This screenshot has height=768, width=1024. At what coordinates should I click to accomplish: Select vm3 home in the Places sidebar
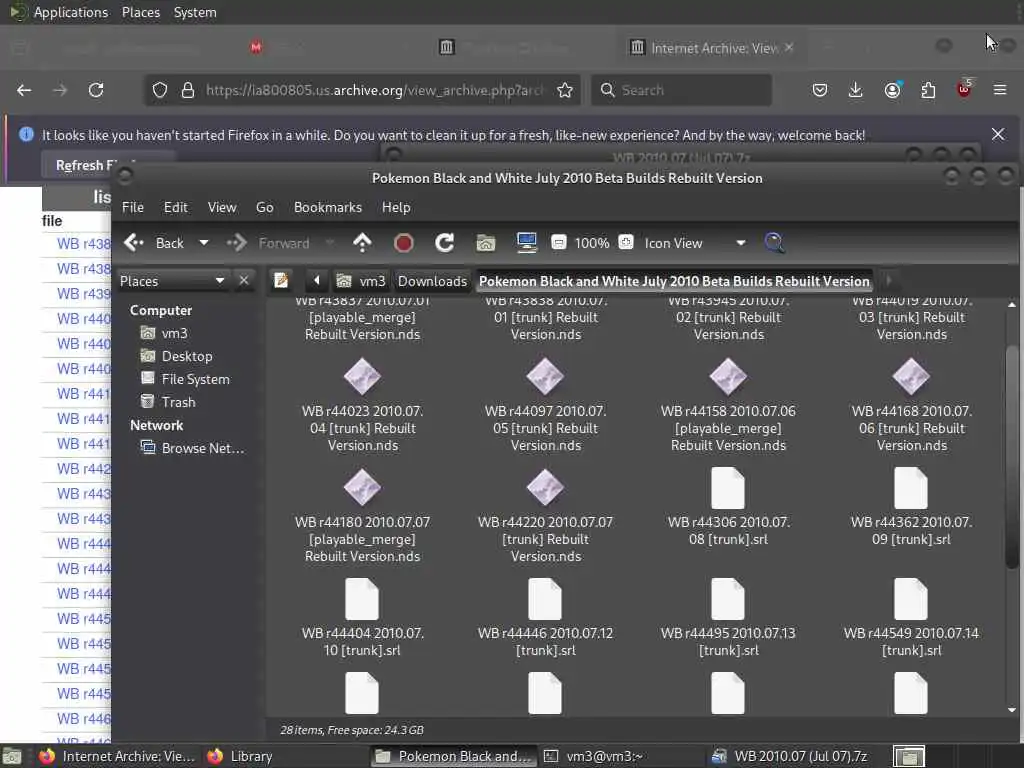tap(164, 333)
